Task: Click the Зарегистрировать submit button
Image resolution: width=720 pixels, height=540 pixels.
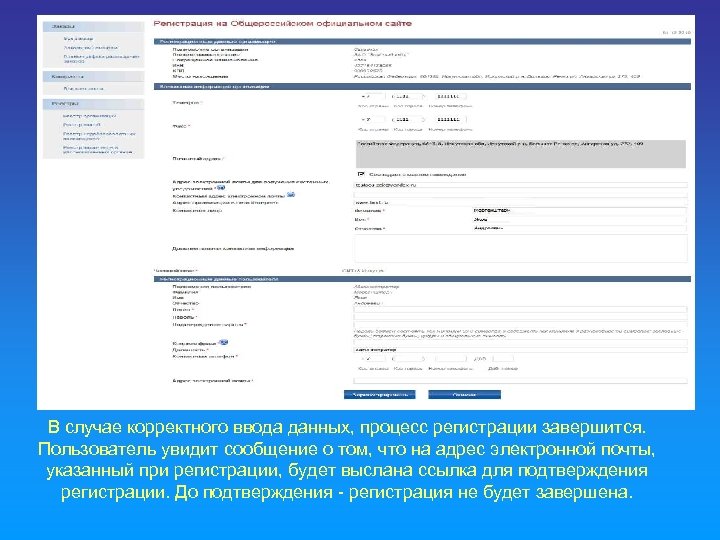Action: point(380,394)
